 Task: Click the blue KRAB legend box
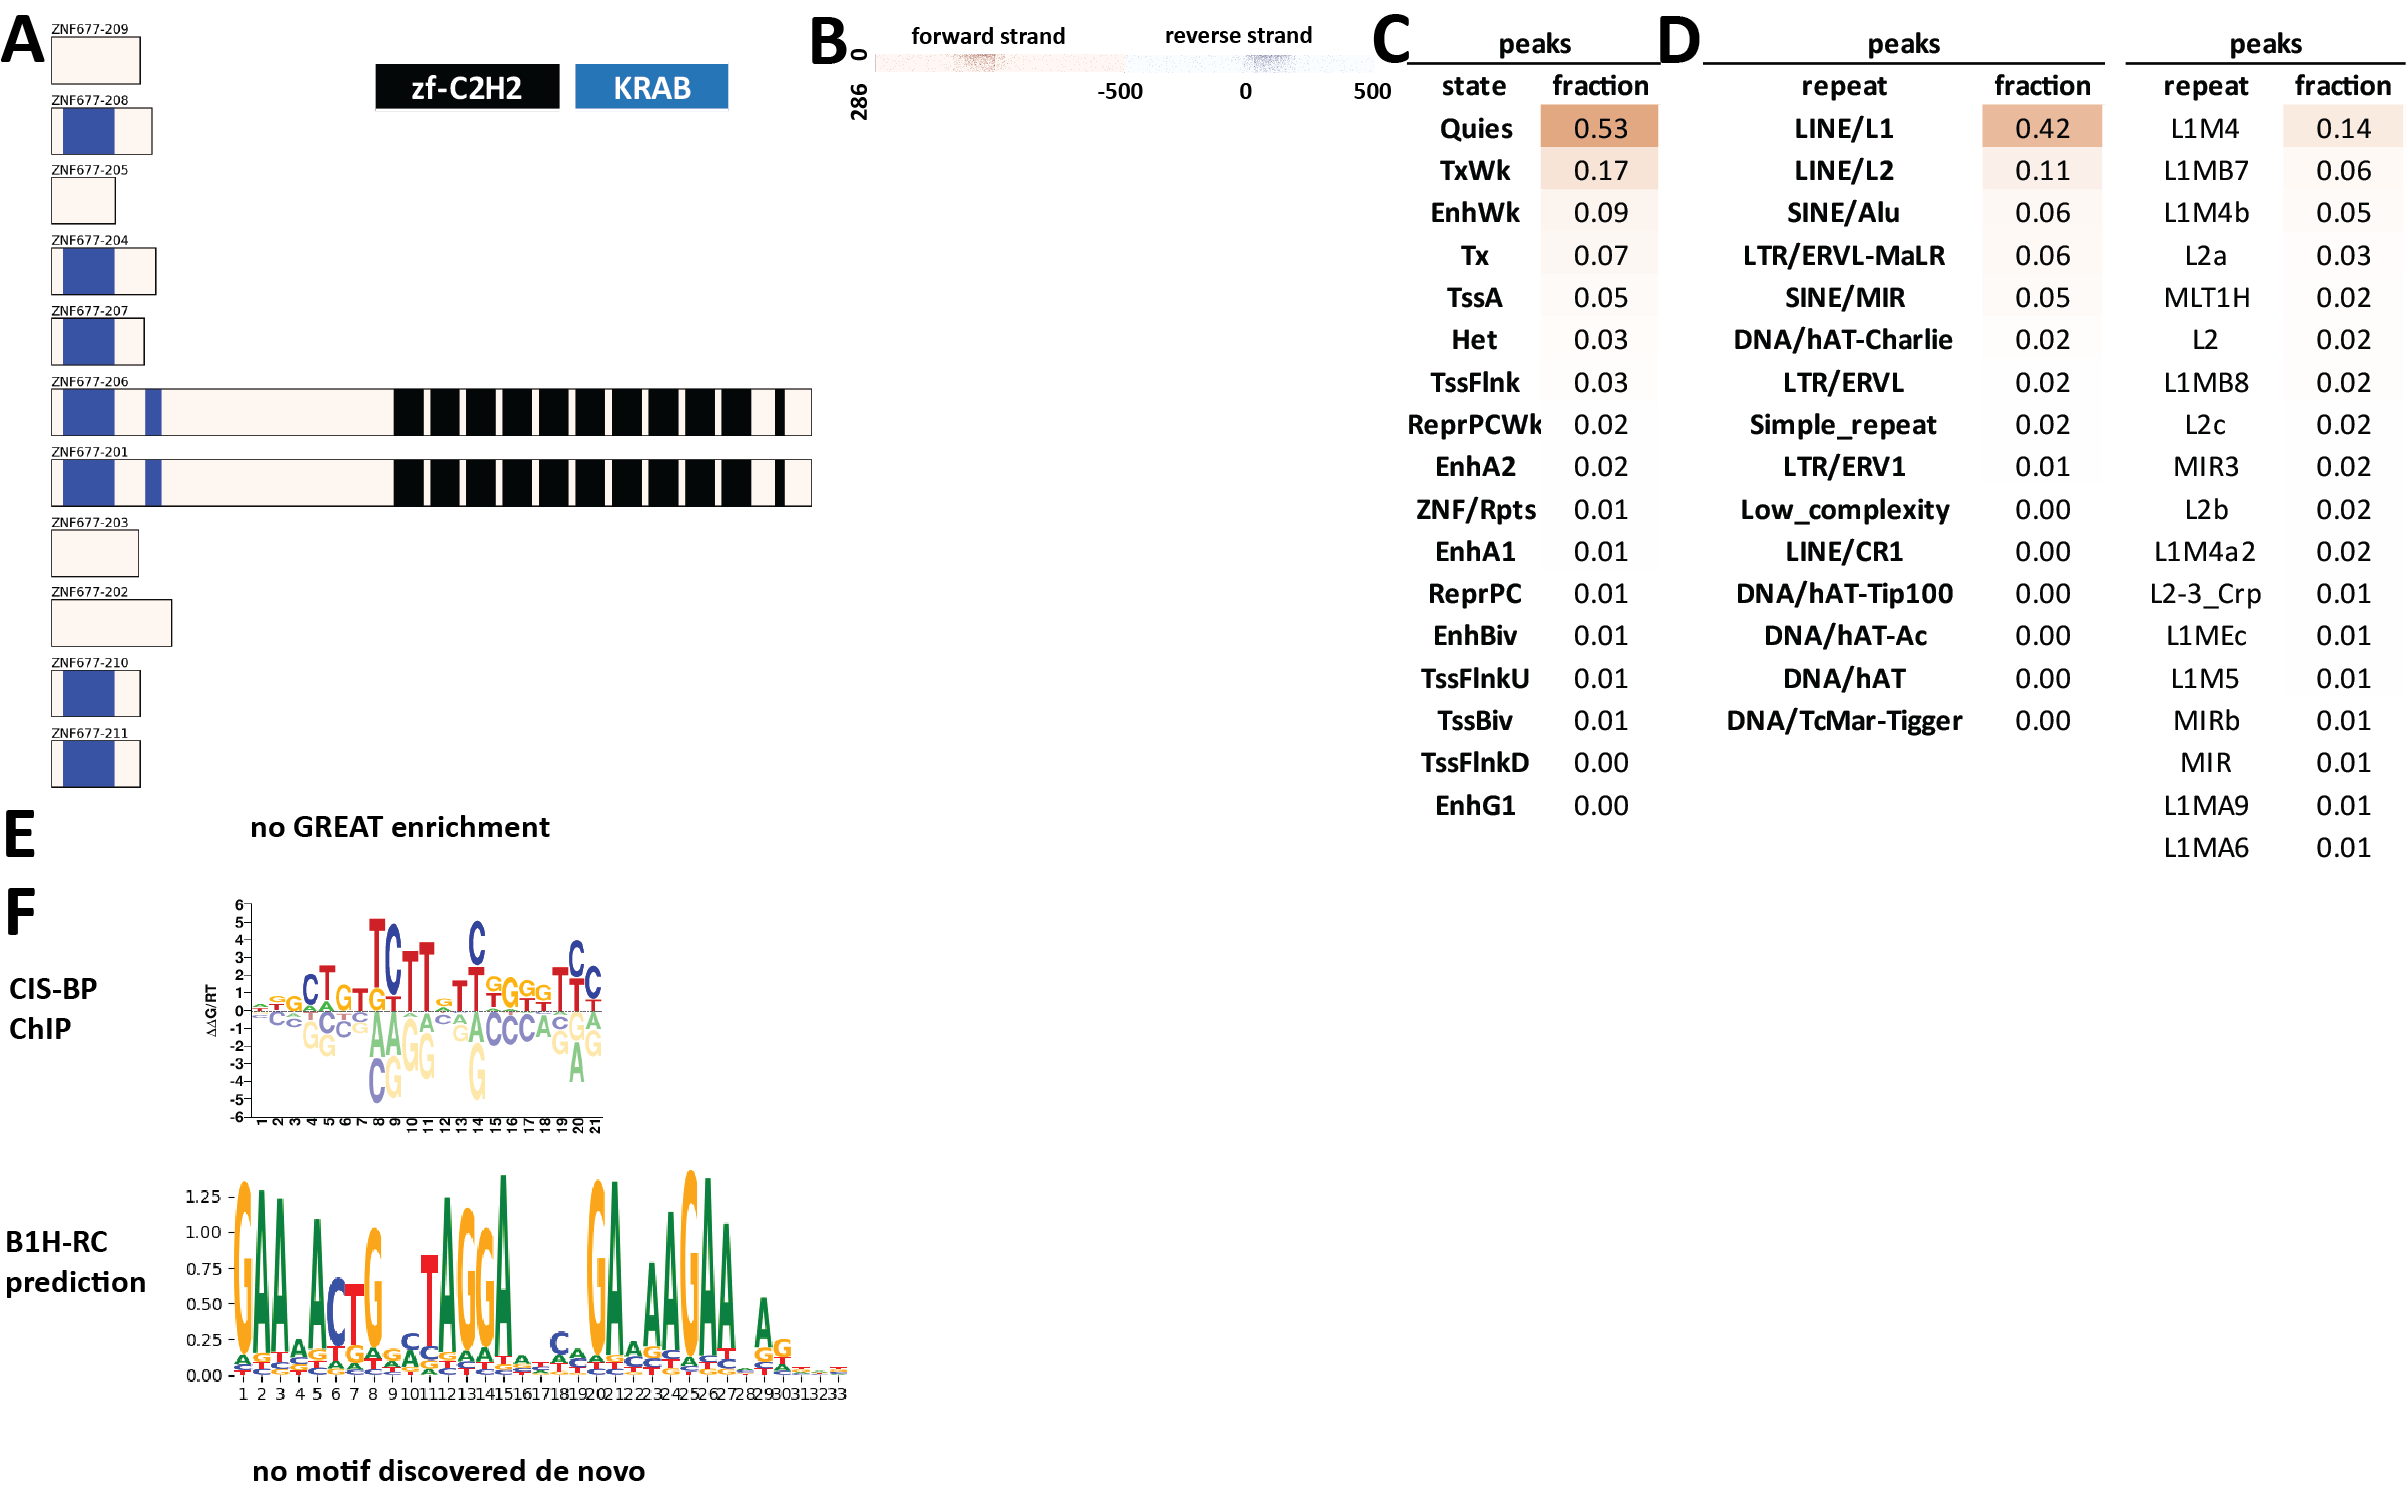(x=651, y=87)
